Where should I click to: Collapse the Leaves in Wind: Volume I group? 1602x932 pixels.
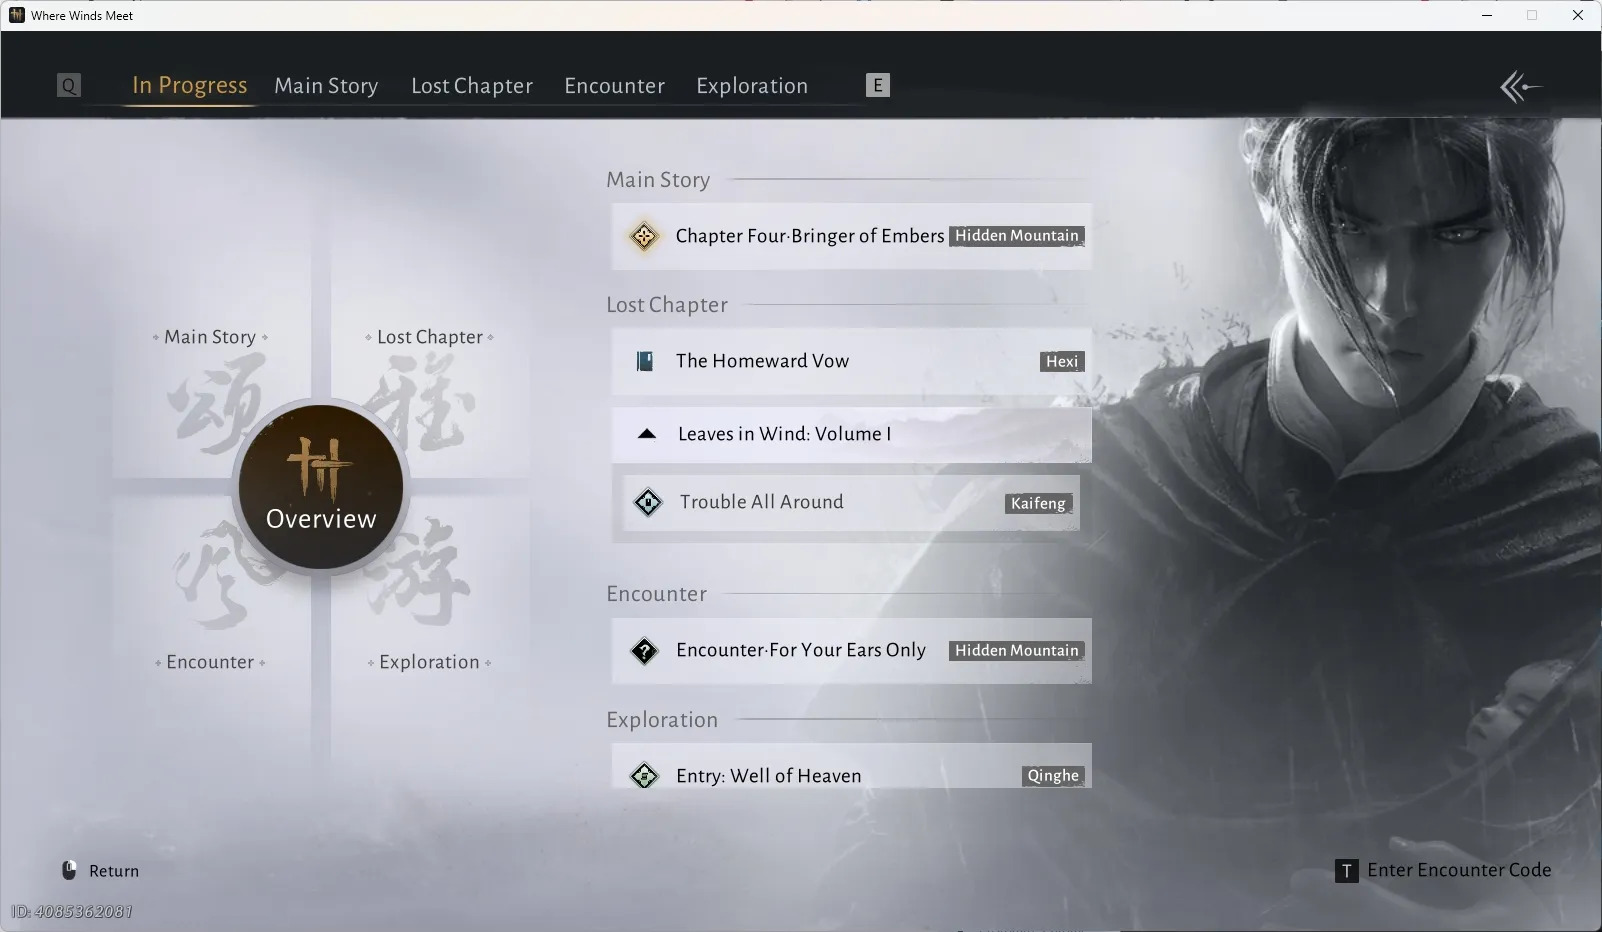click(x=647, y=434)
